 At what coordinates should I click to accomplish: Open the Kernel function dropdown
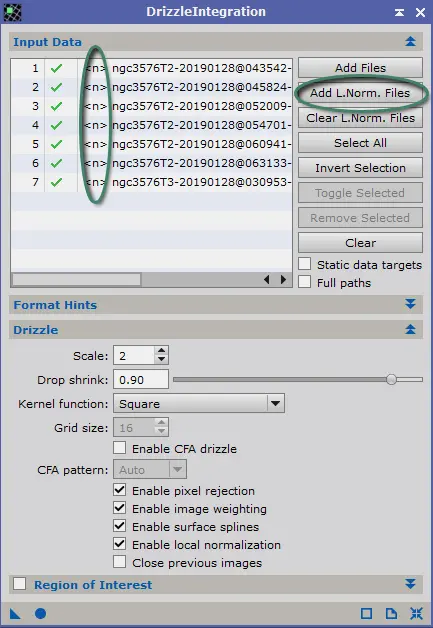pyautogui.click(x=199, y=403)
